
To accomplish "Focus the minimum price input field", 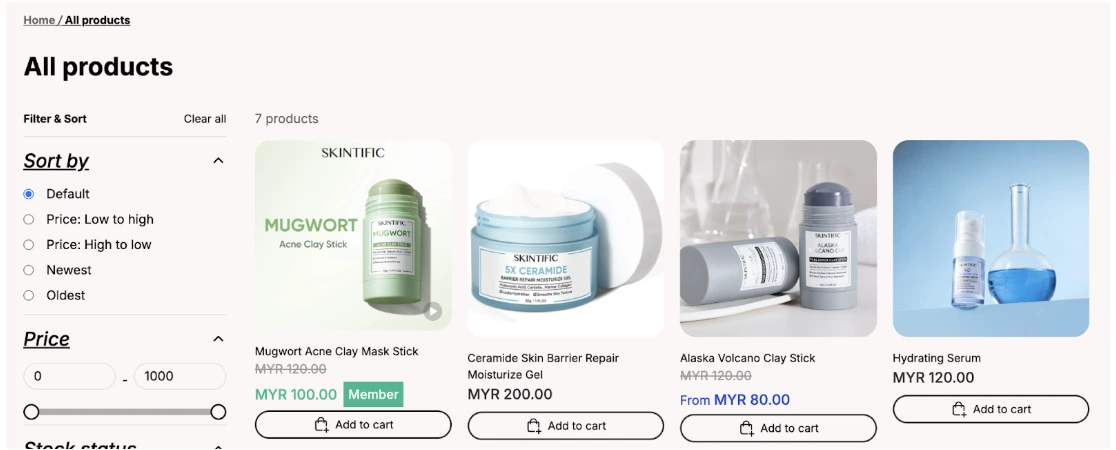I will 69,377.
